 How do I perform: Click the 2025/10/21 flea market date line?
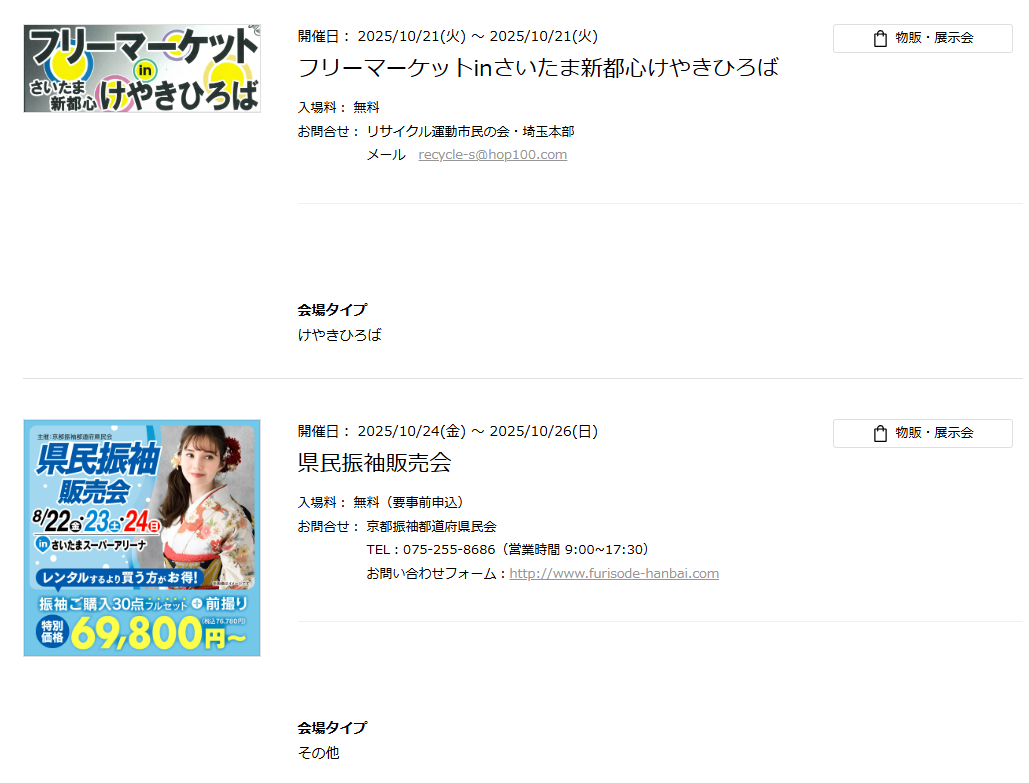point(448,37)
